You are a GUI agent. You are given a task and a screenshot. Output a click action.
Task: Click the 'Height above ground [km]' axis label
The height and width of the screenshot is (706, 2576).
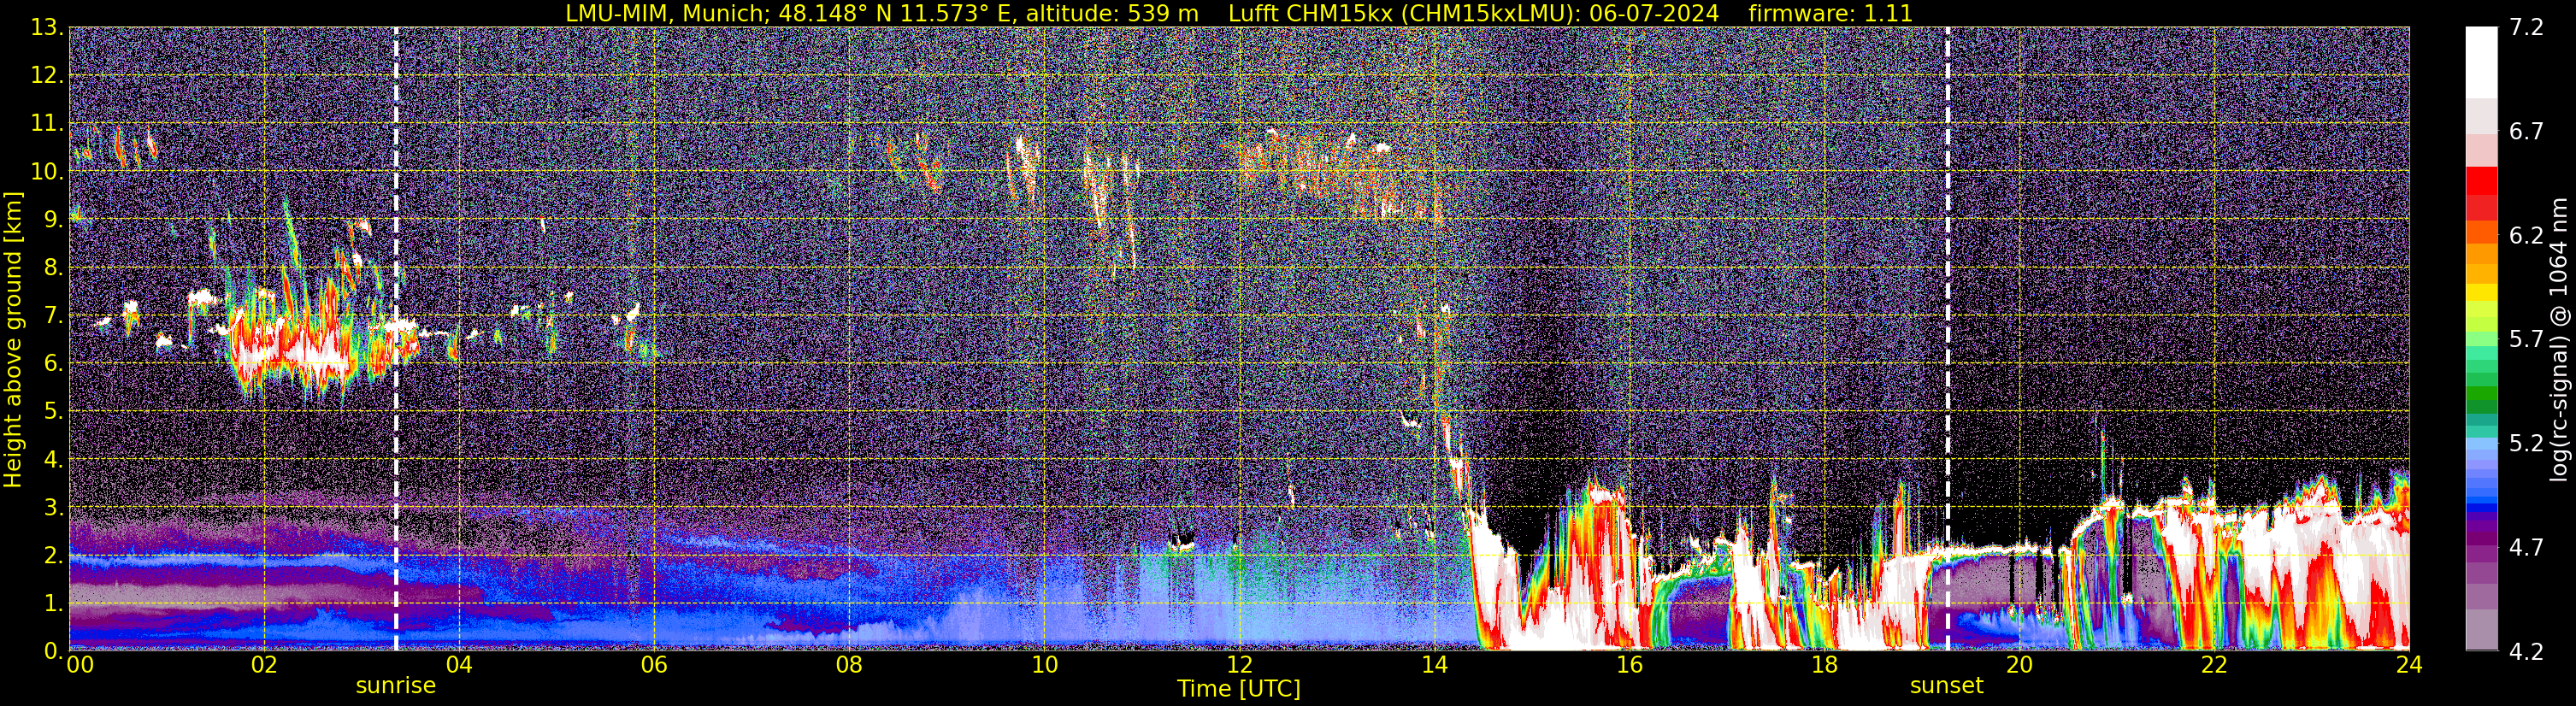point(13,339)
